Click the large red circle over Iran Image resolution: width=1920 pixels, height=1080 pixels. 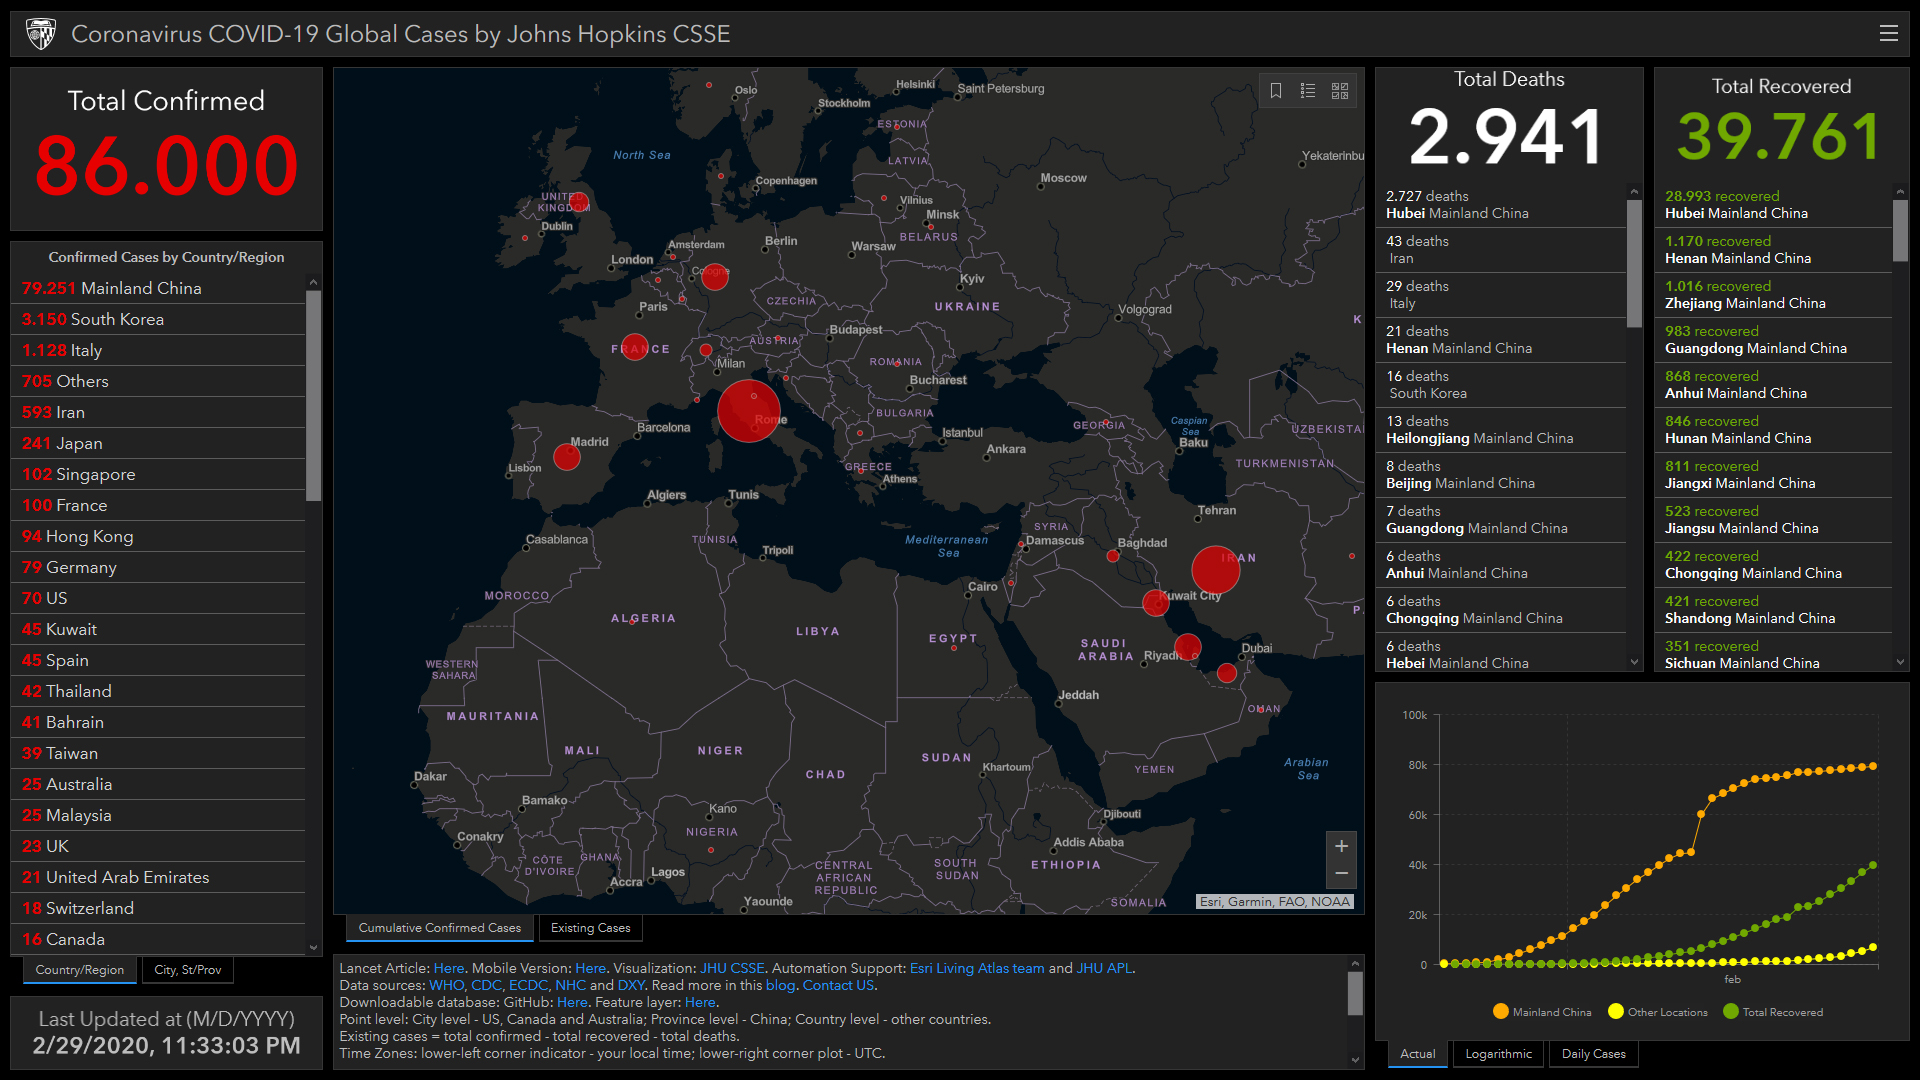(1215, 570)
